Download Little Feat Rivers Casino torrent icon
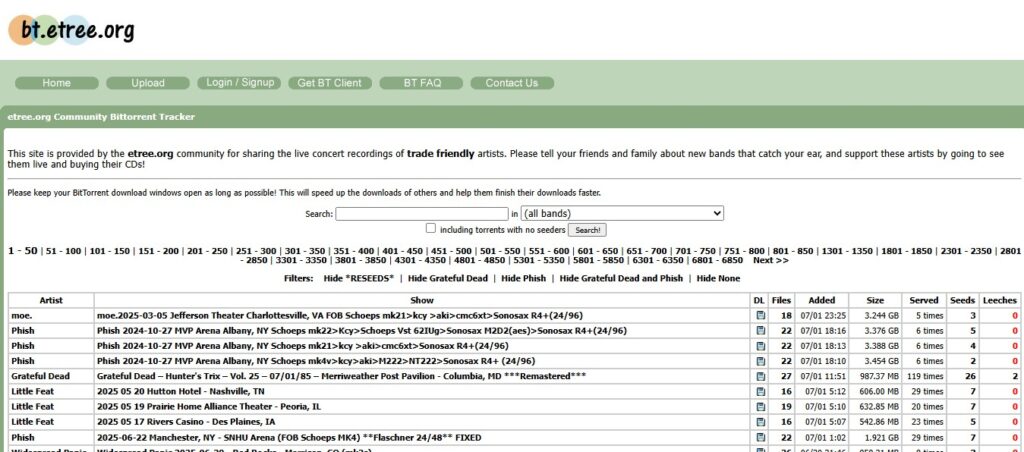The width and height of the screenshot is (1024, 452). [760, 422]
